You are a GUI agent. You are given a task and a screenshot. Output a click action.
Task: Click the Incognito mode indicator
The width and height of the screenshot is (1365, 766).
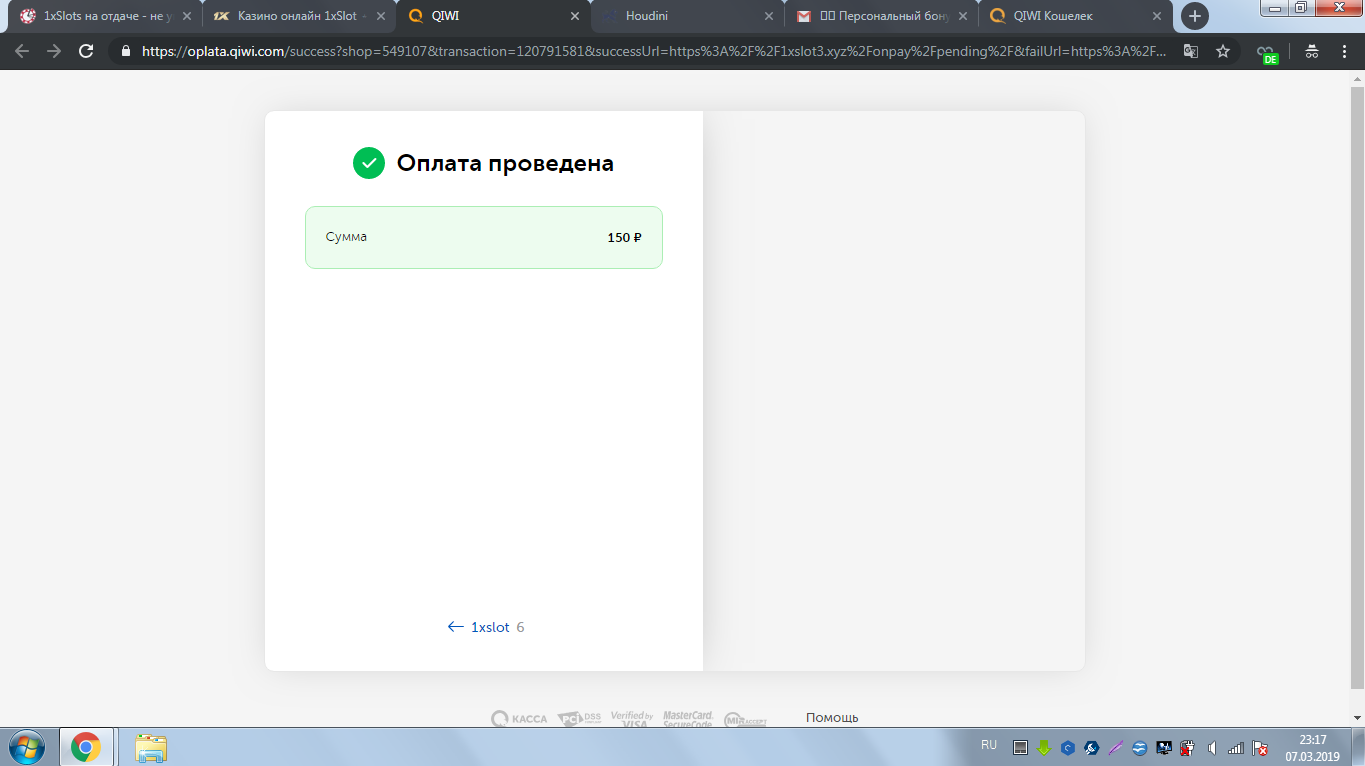pyautogui.click(x=1311, y=51)
